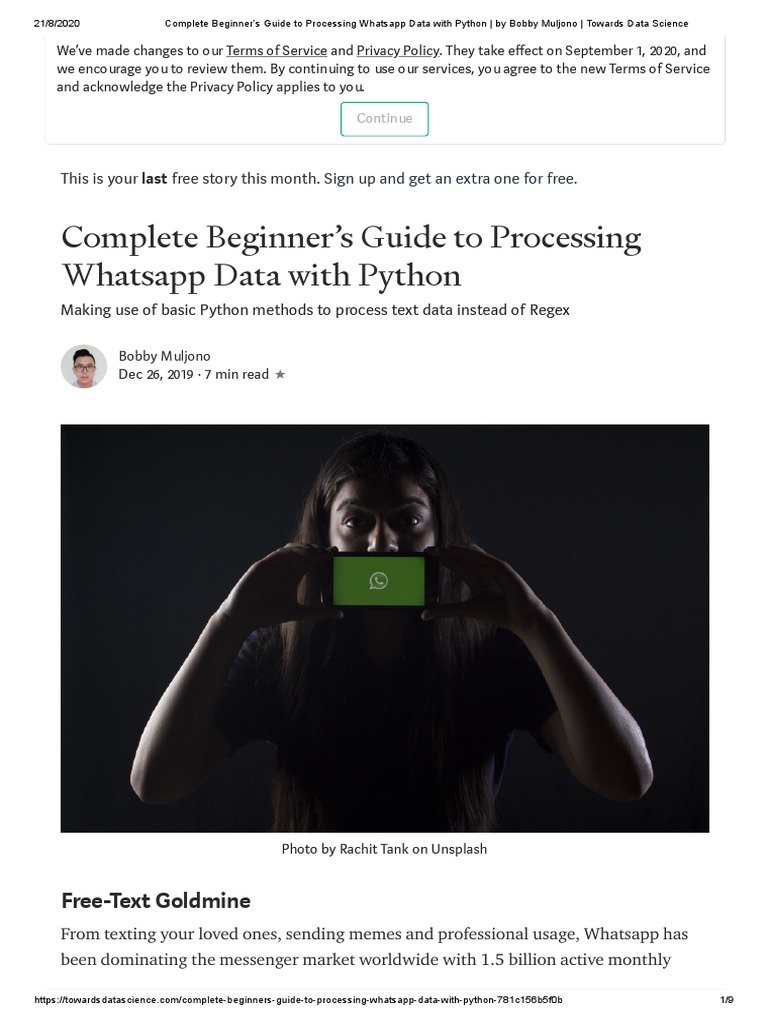This screenshot has height=1024, width=768.
Task: Click the member-only star icon
Action: [x=280, y=375]
